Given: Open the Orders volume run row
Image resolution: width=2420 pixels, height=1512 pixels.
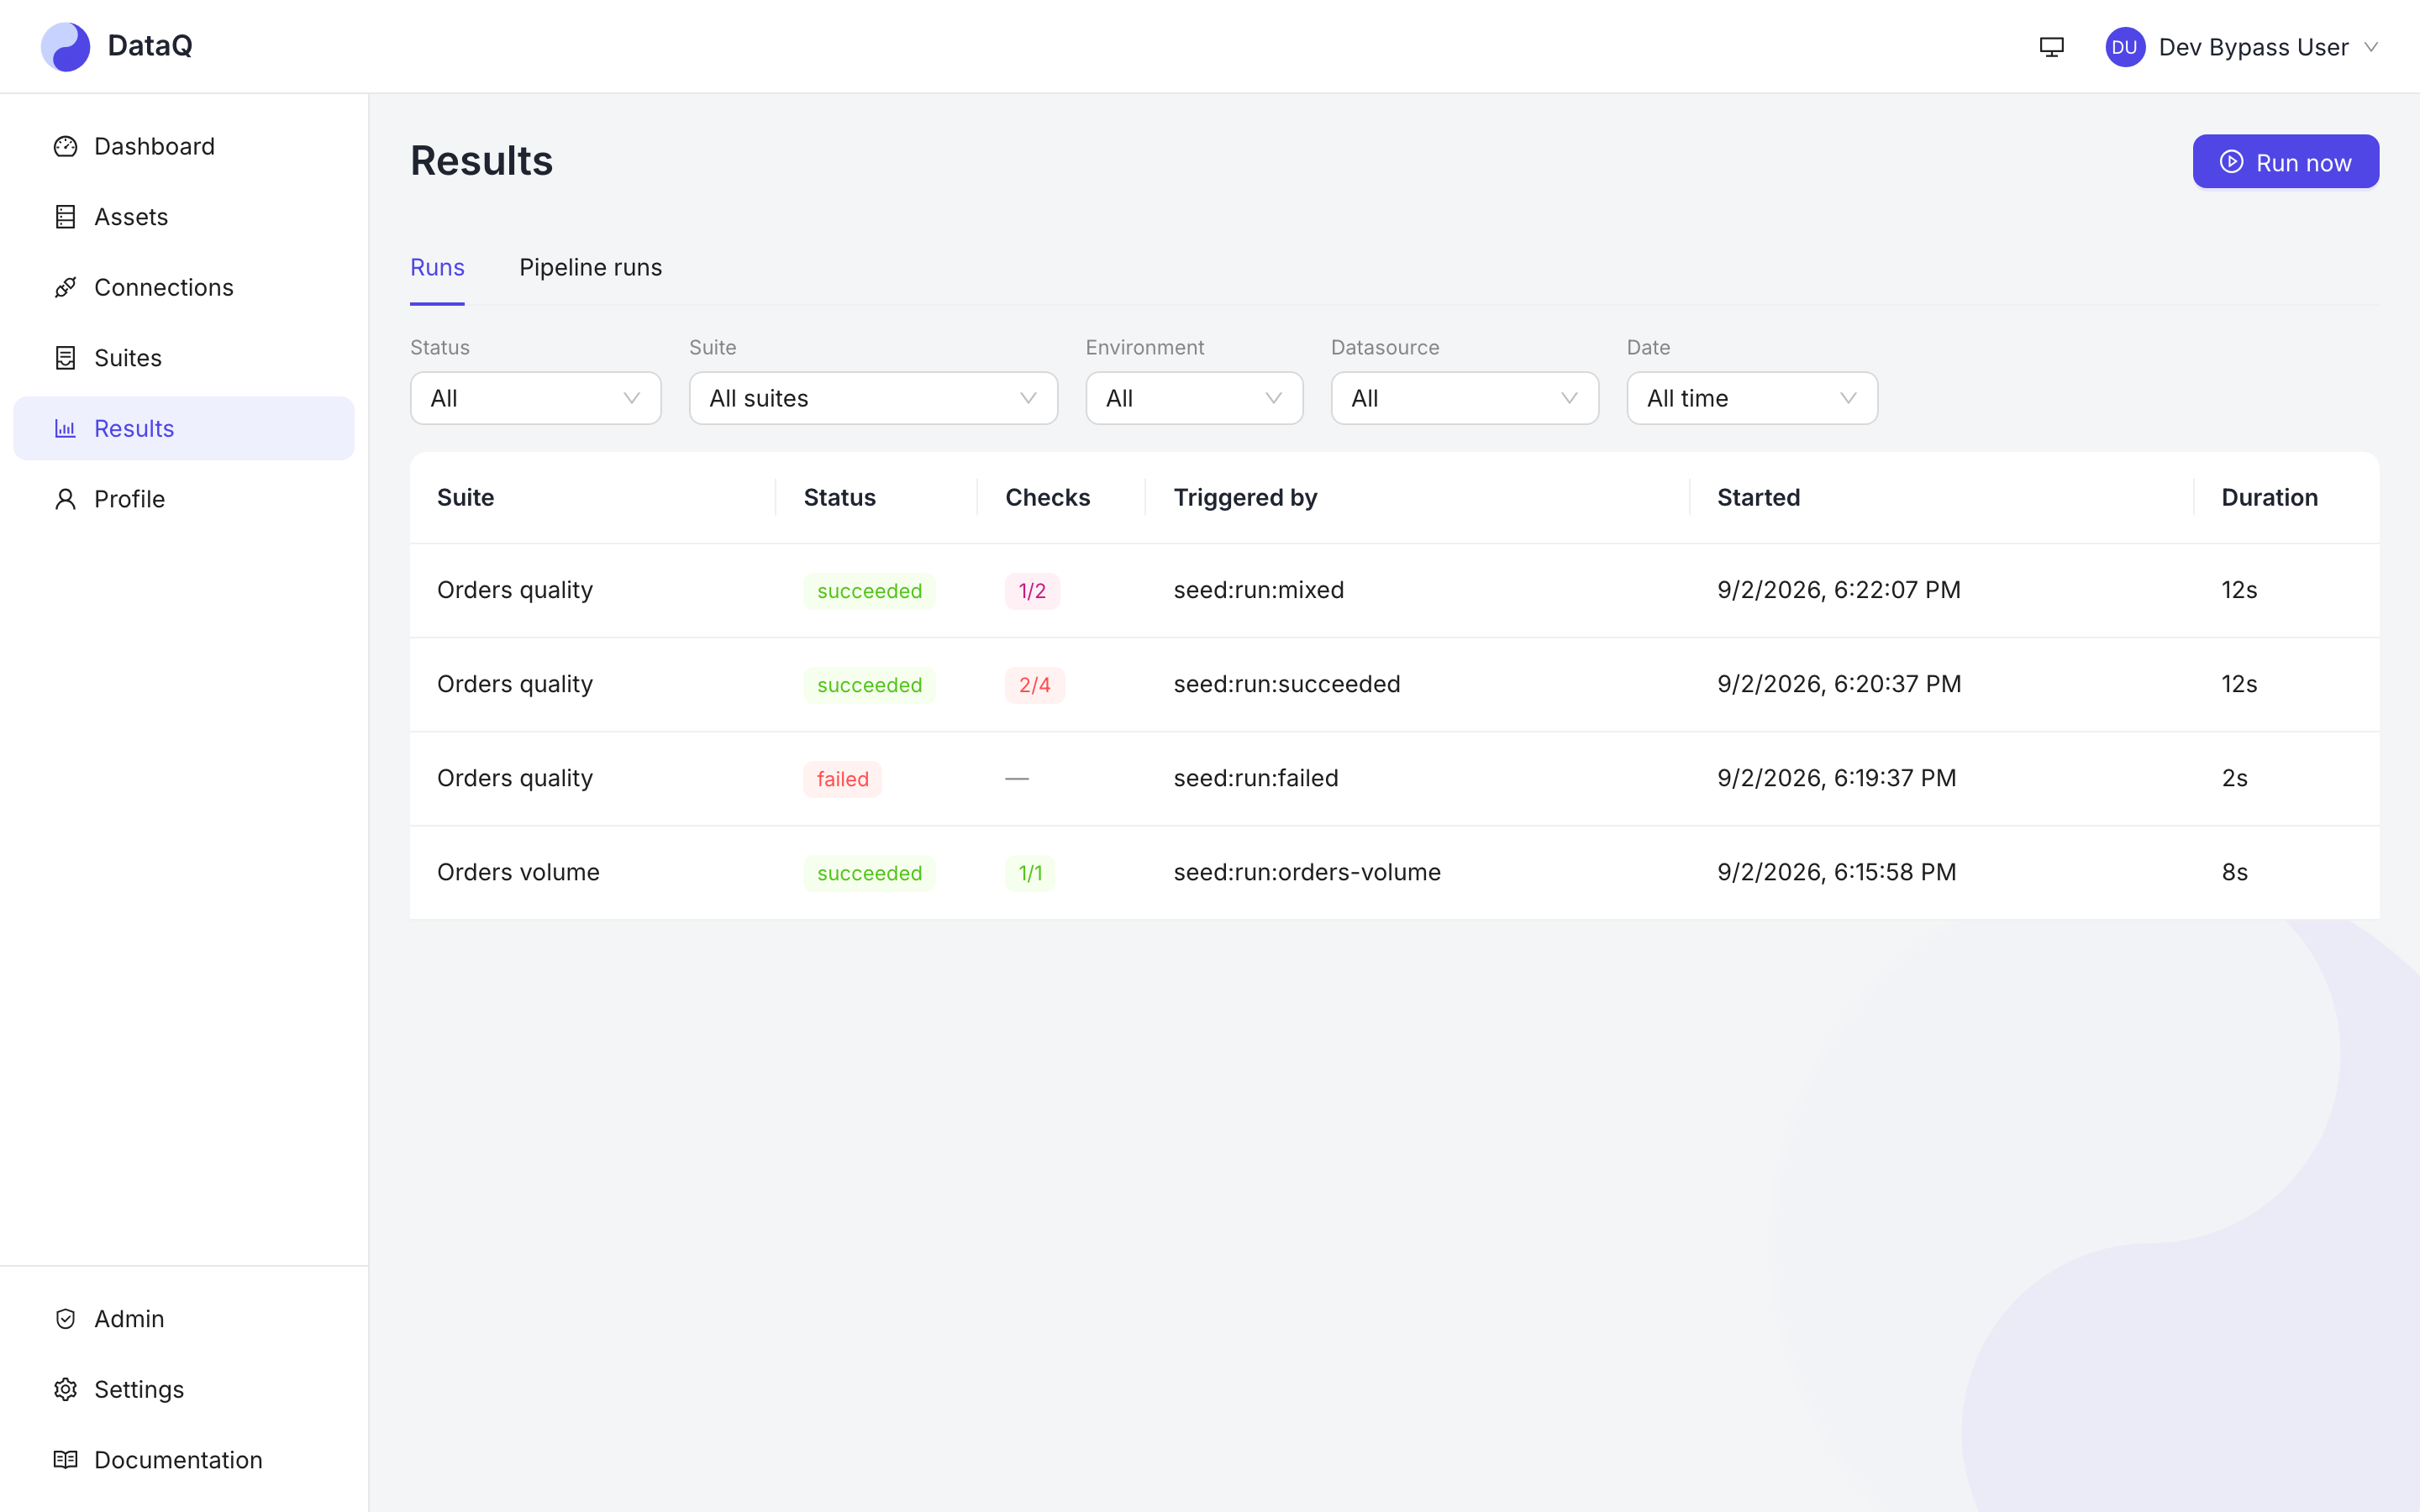Looking at the screenshot, I should (1394, 873).
